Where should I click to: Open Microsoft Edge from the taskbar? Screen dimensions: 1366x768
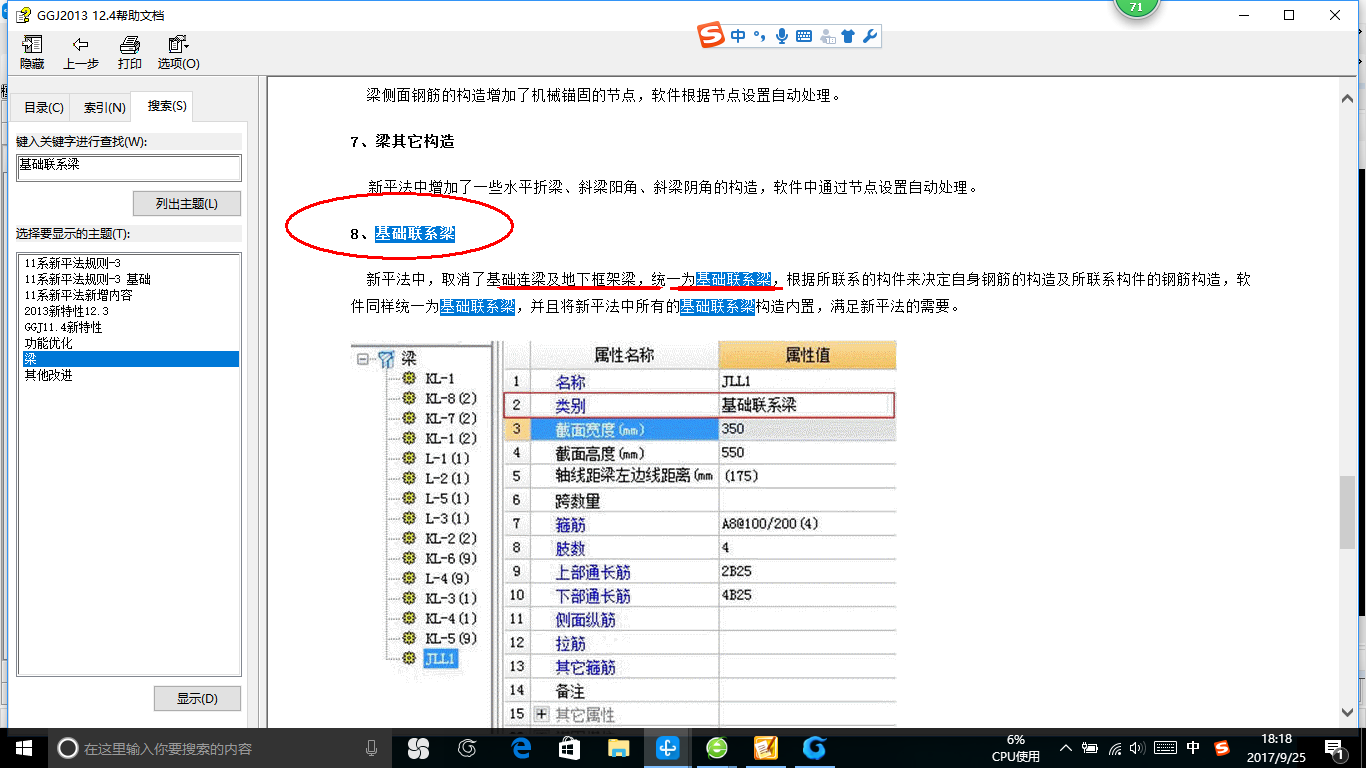click(520, 748)
